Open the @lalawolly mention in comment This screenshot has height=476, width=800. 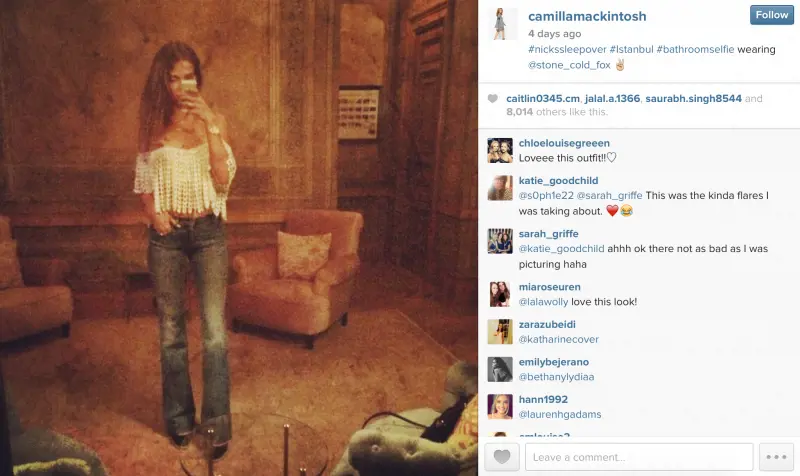pos(543,302)
